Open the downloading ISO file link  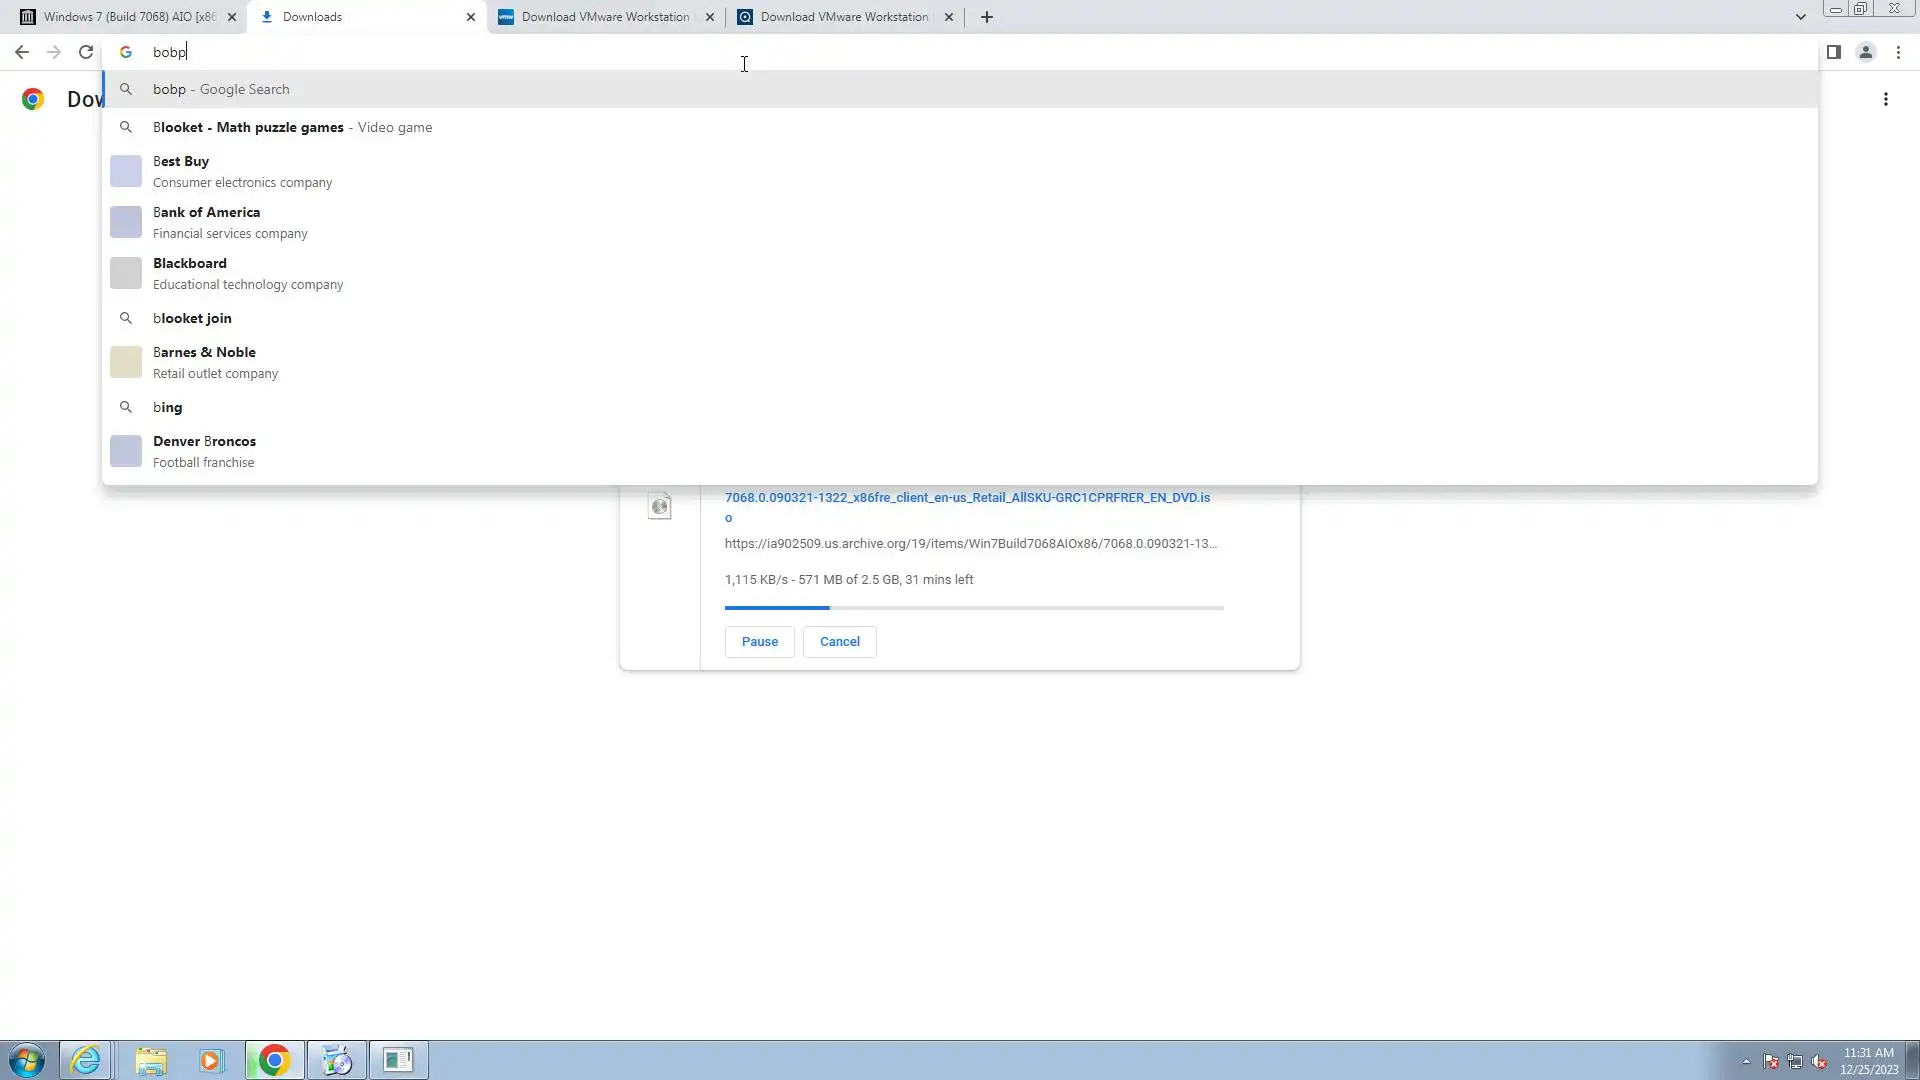tap(966, 497)
